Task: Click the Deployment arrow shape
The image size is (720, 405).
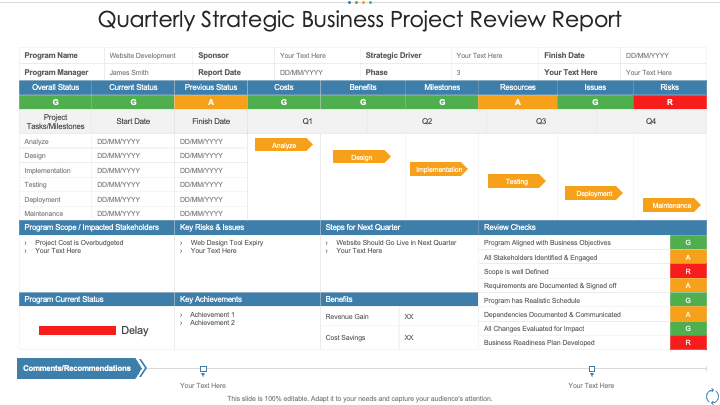Action: tap(593, 193)
